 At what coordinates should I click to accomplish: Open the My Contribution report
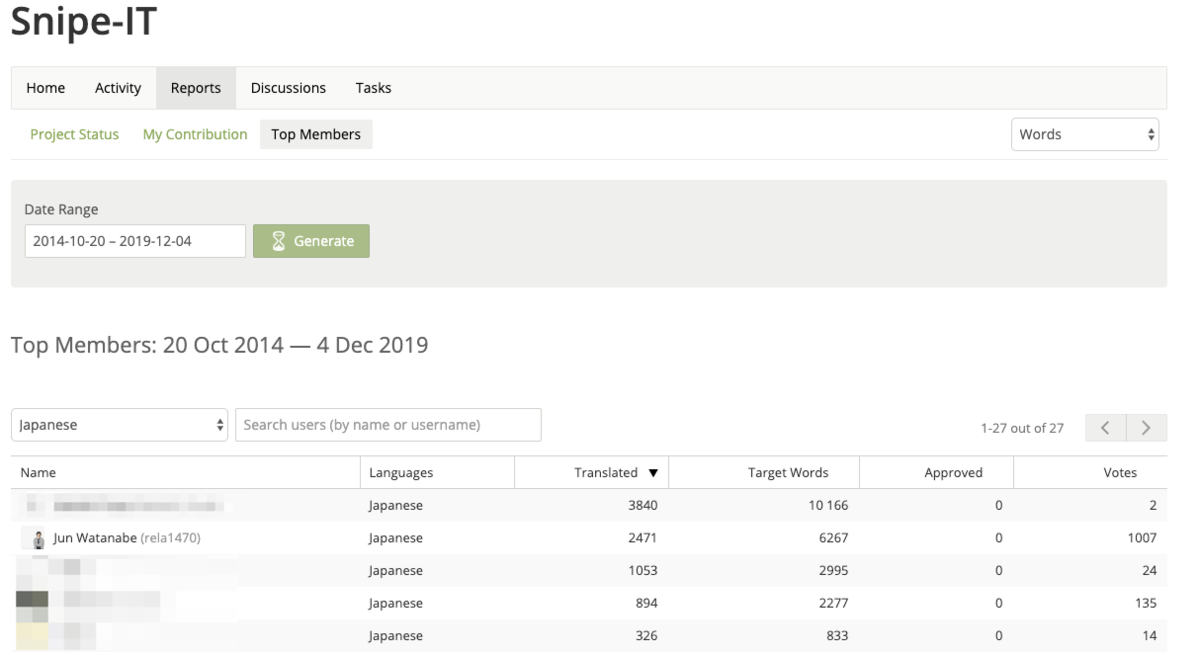tap(195, 134)
